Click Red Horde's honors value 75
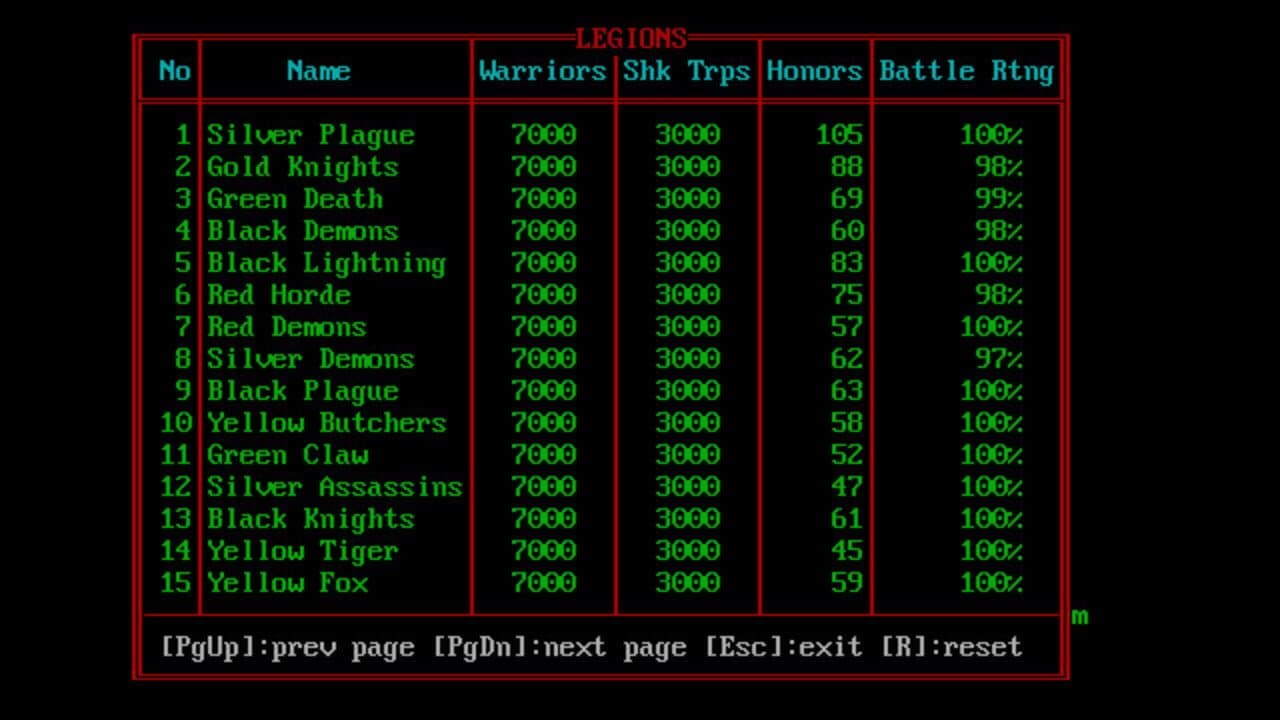 tap(847, 295)
